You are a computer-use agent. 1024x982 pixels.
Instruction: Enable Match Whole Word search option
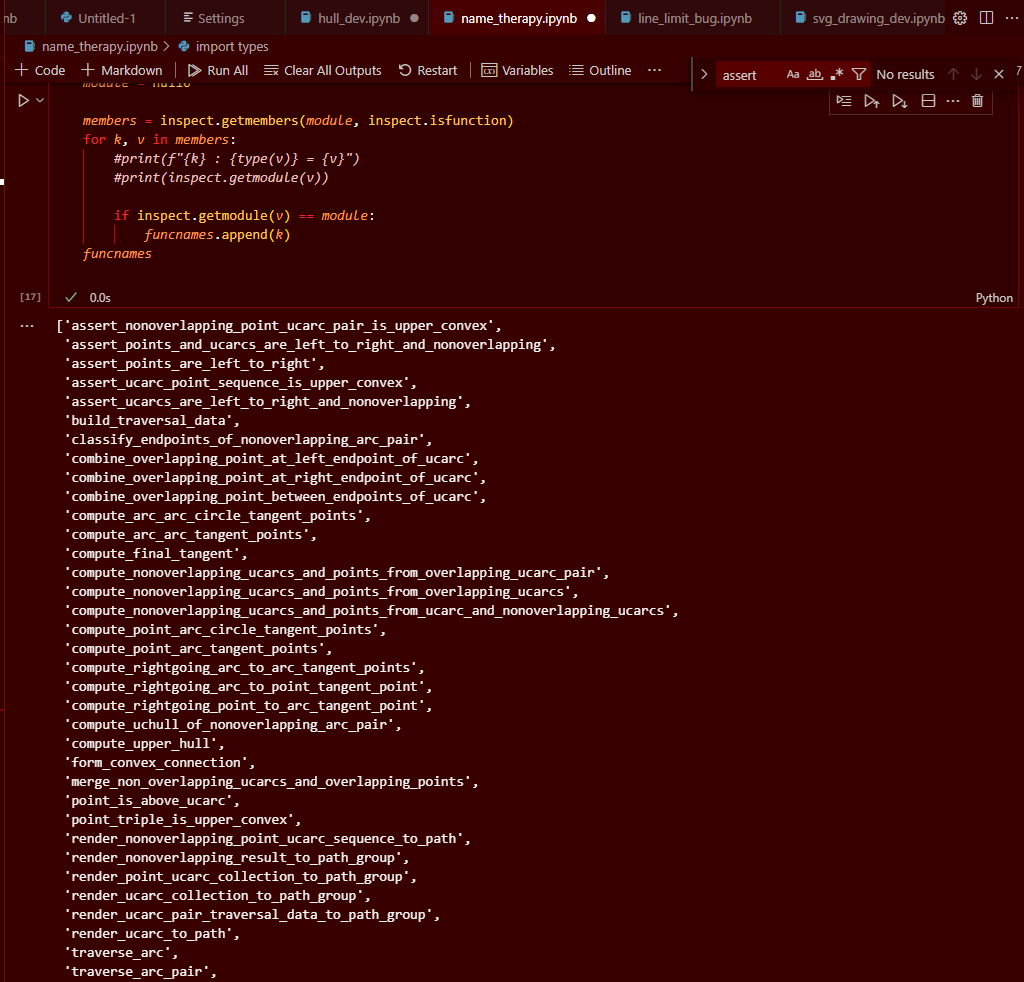click(814, 74)
